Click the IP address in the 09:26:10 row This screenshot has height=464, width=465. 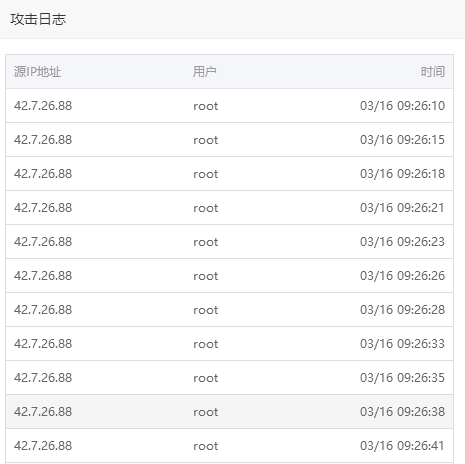point(43,106)
